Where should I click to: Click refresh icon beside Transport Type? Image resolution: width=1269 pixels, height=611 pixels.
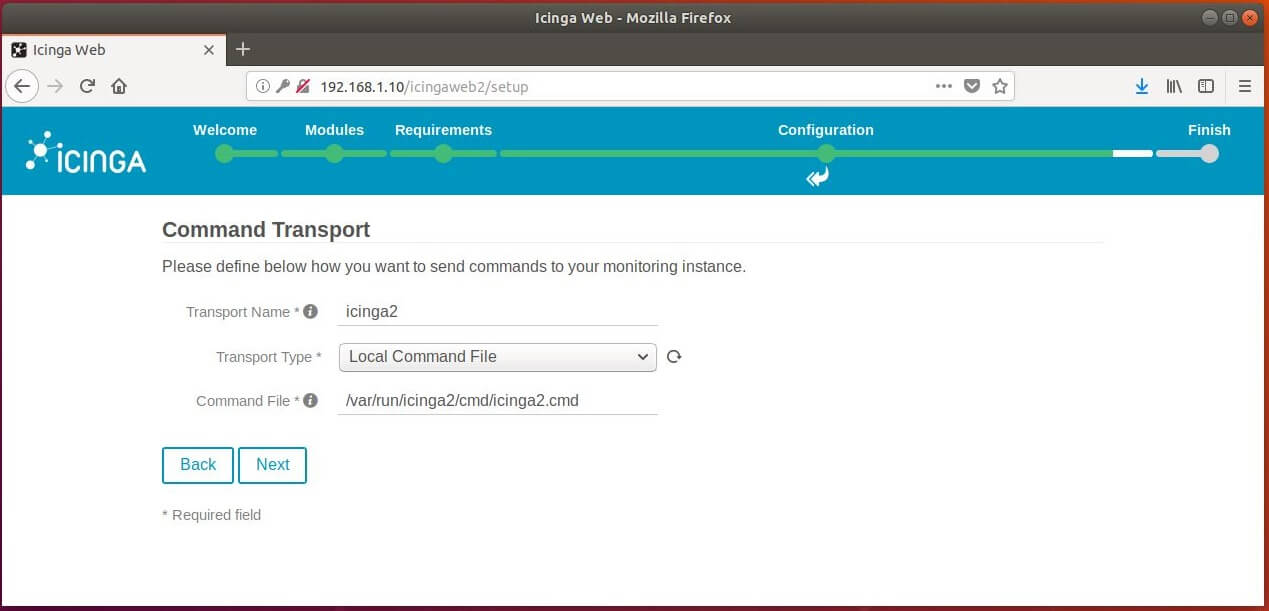[674, 356]
